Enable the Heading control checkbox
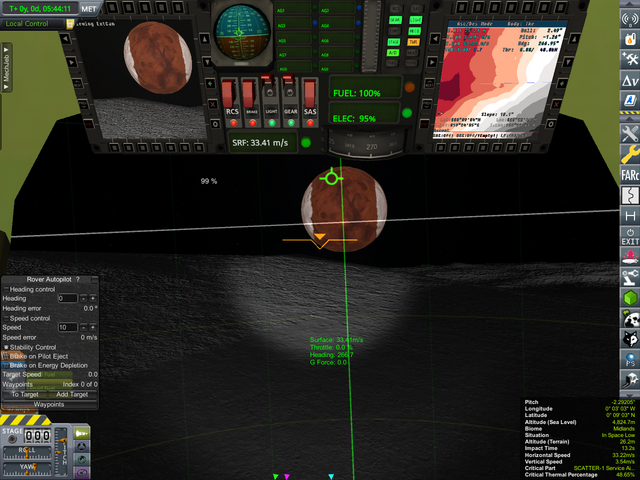 (x=6, y=289)
